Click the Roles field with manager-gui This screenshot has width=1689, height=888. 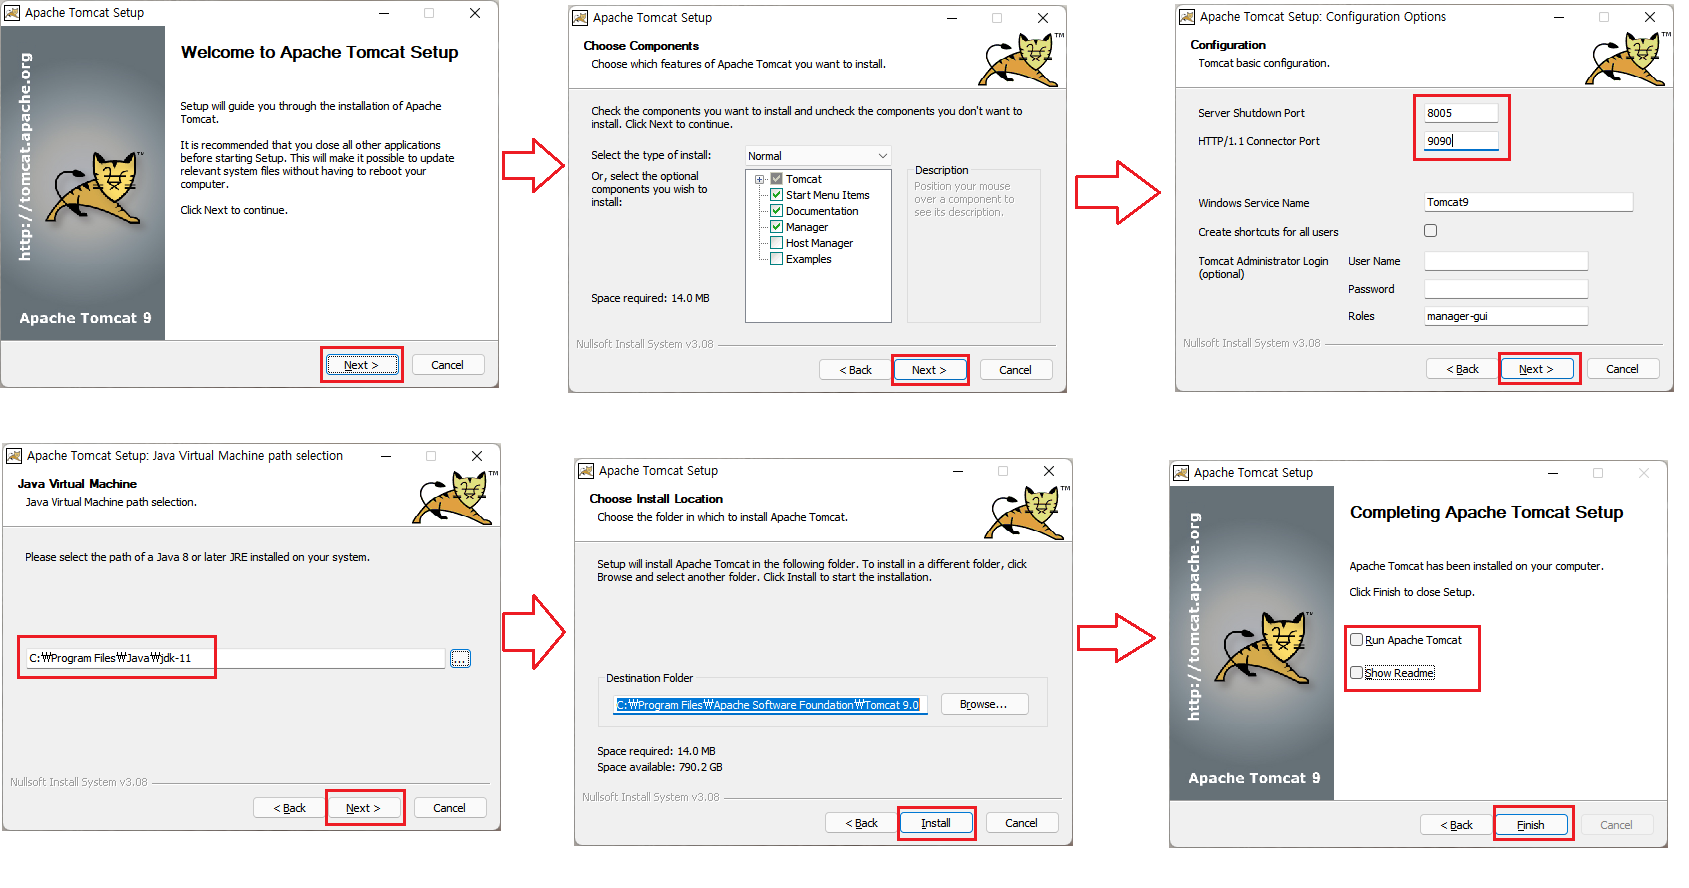click(x=1506, y=316)
